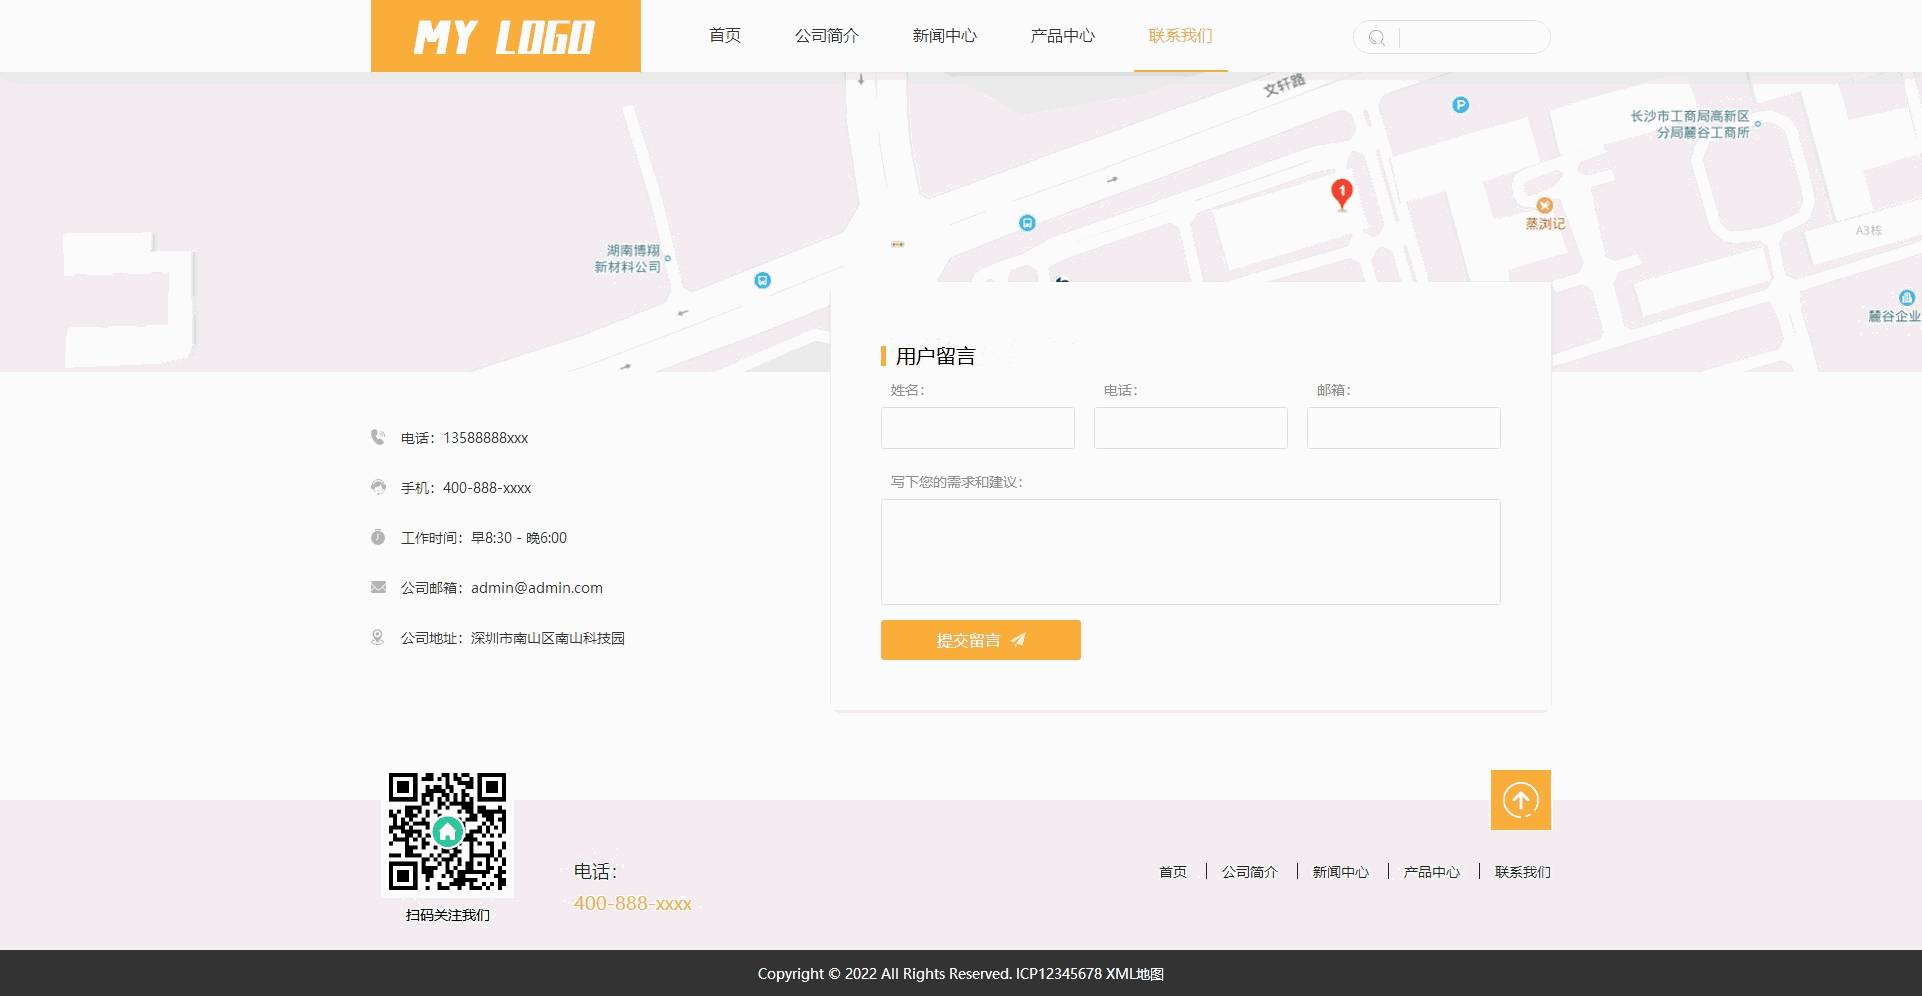Open the footer 产品中心 link

(x=1432, y=872)
